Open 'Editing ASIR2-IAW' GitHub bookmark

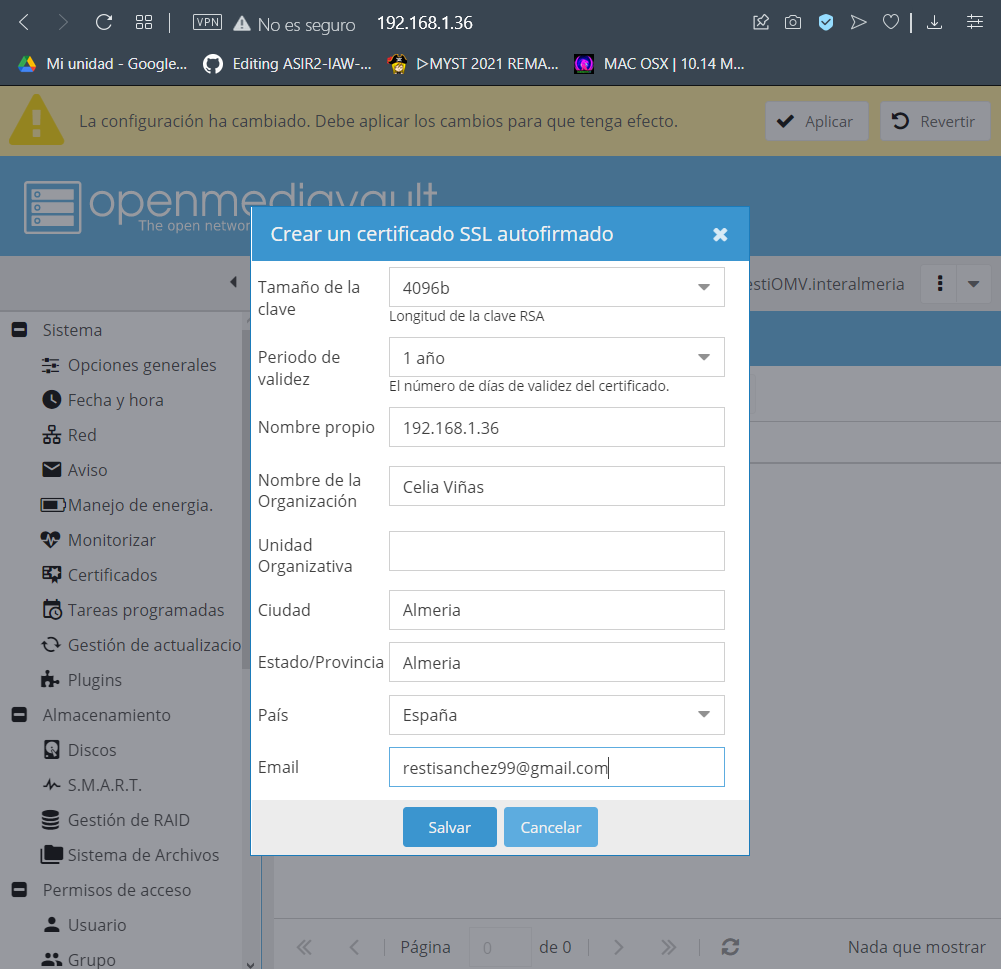tap(287, 64)
